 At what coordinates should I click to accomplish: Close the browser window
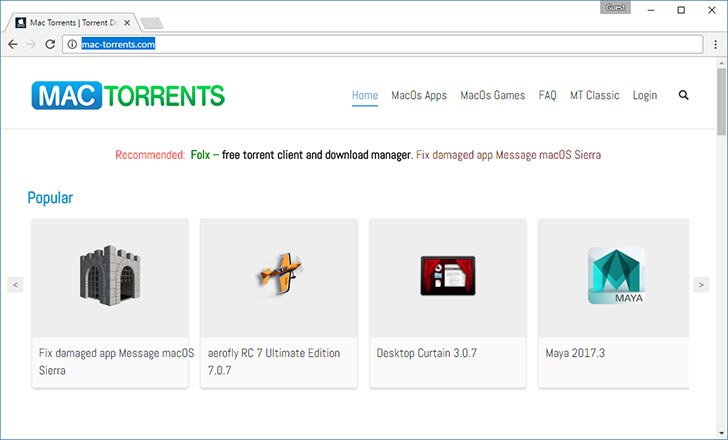pos(711,10)
